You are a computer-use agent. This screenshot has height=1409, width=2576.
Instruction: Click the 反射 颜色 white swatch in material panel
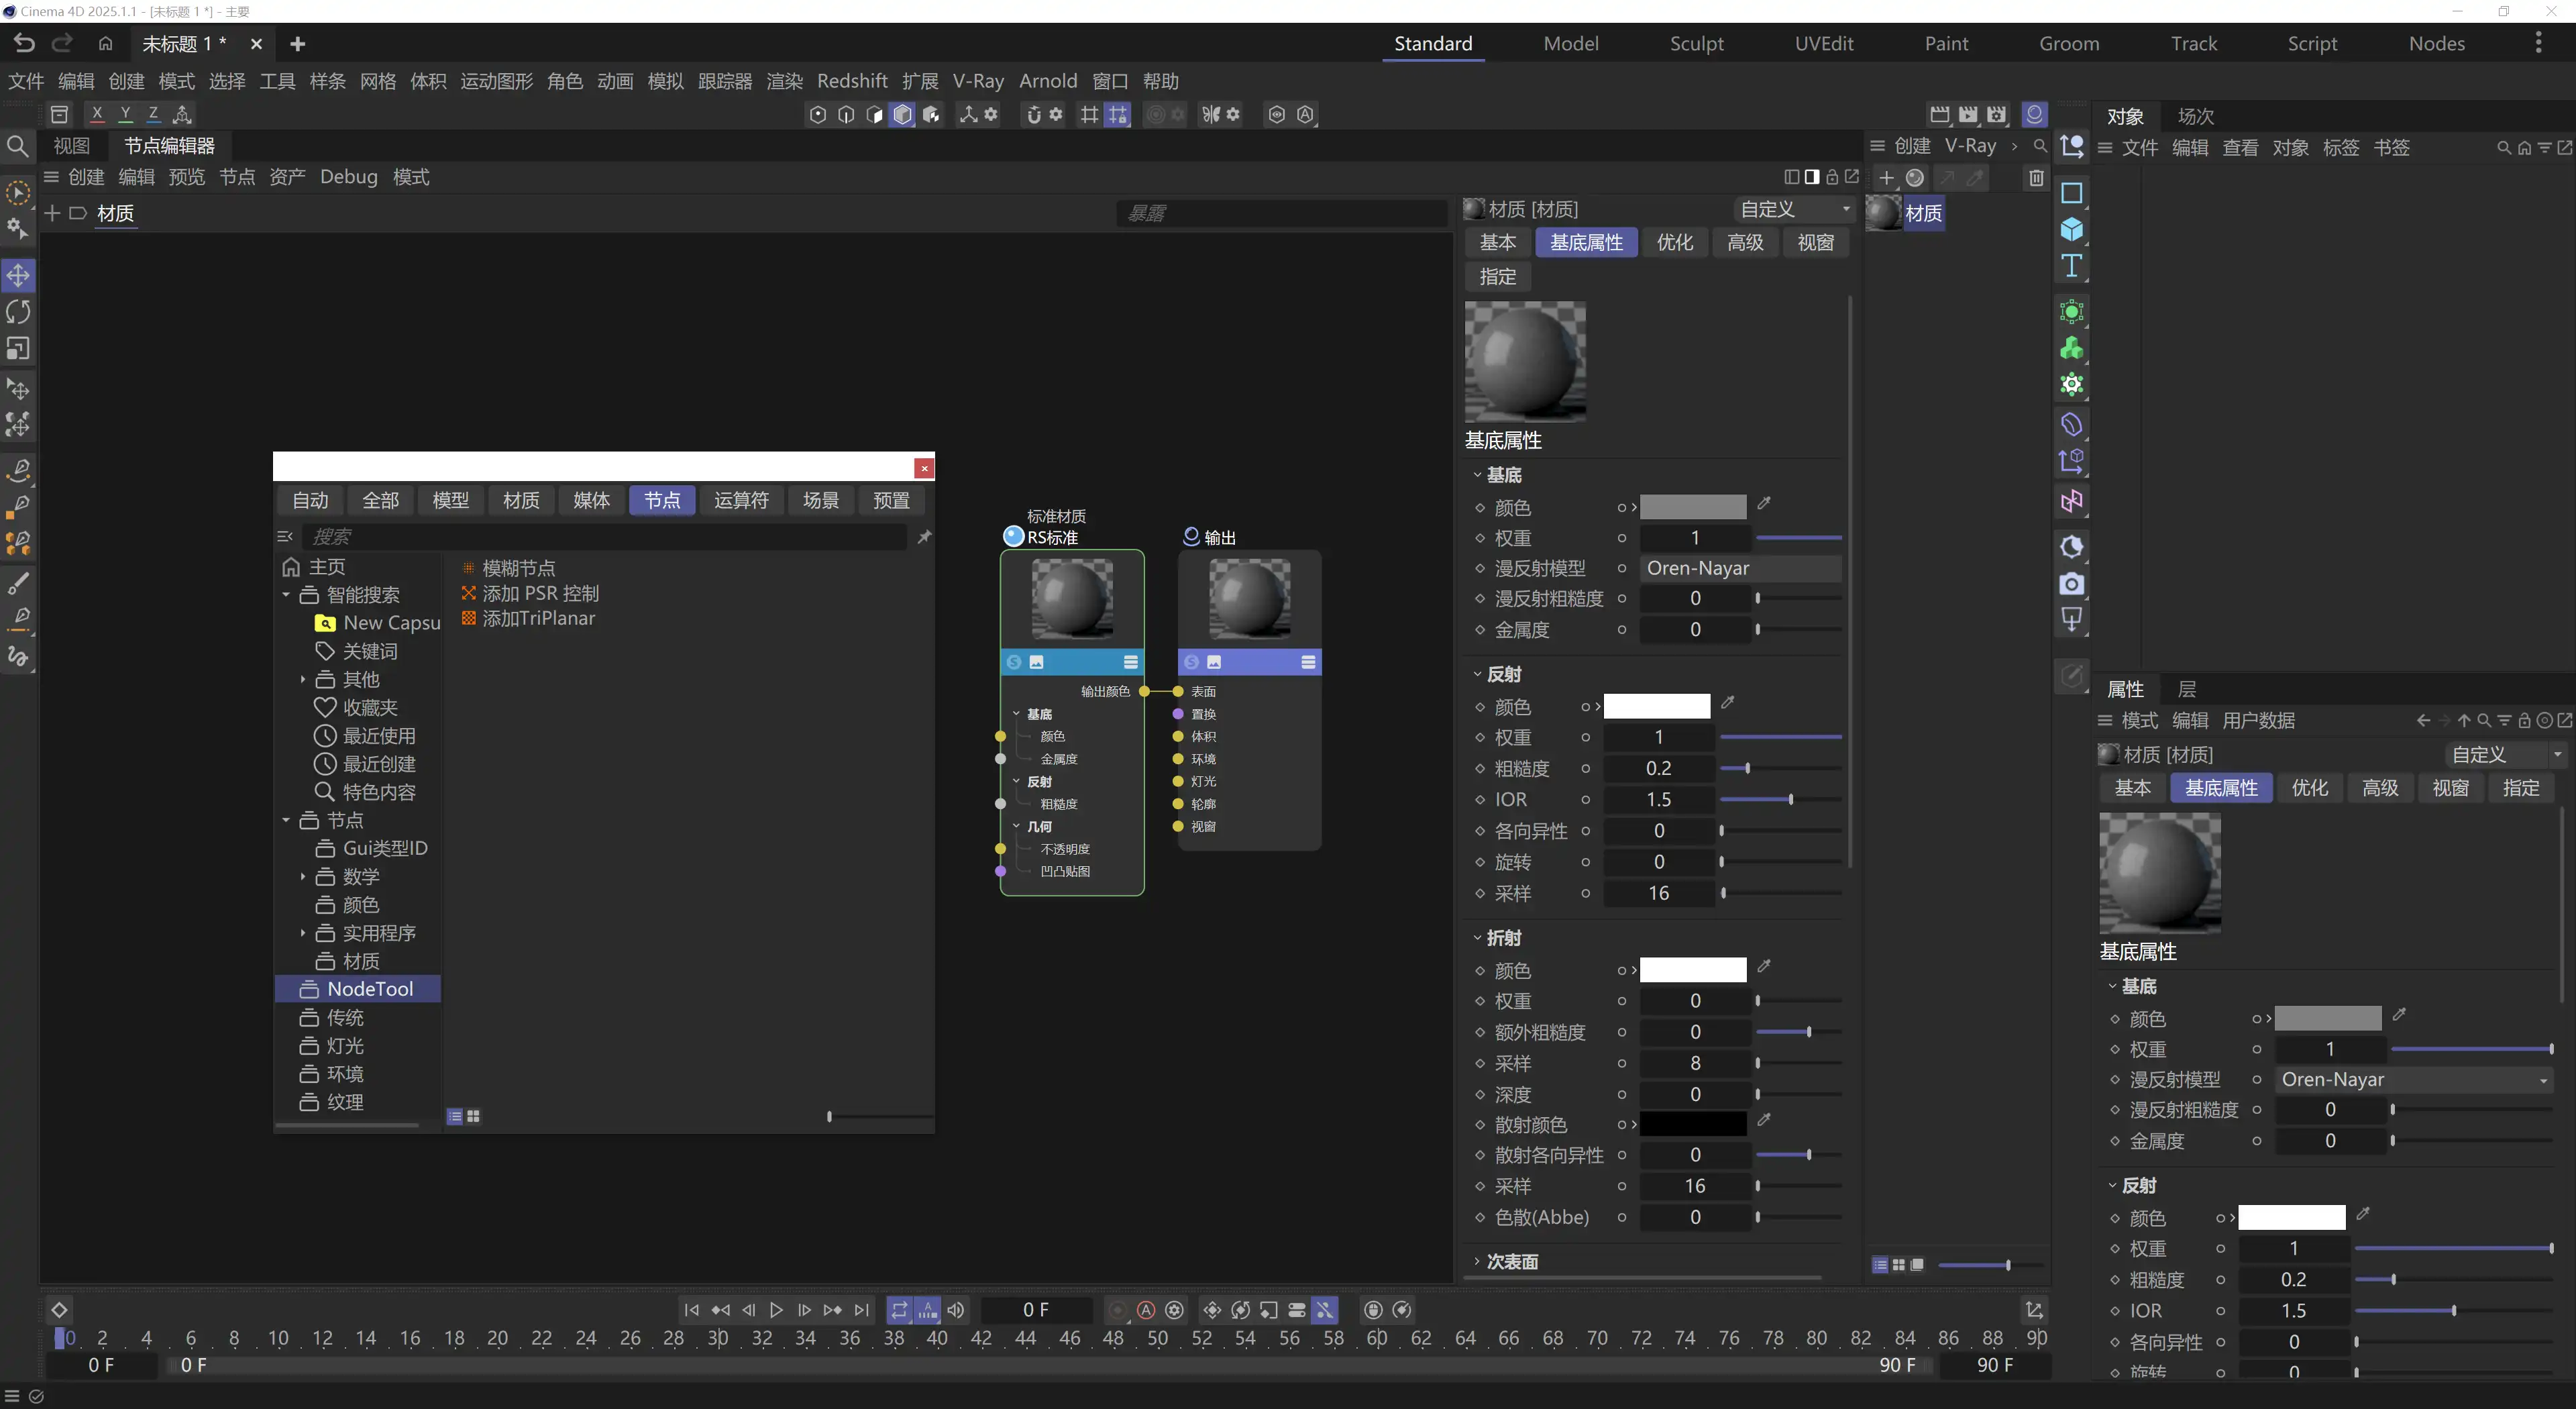[1657, 706]
